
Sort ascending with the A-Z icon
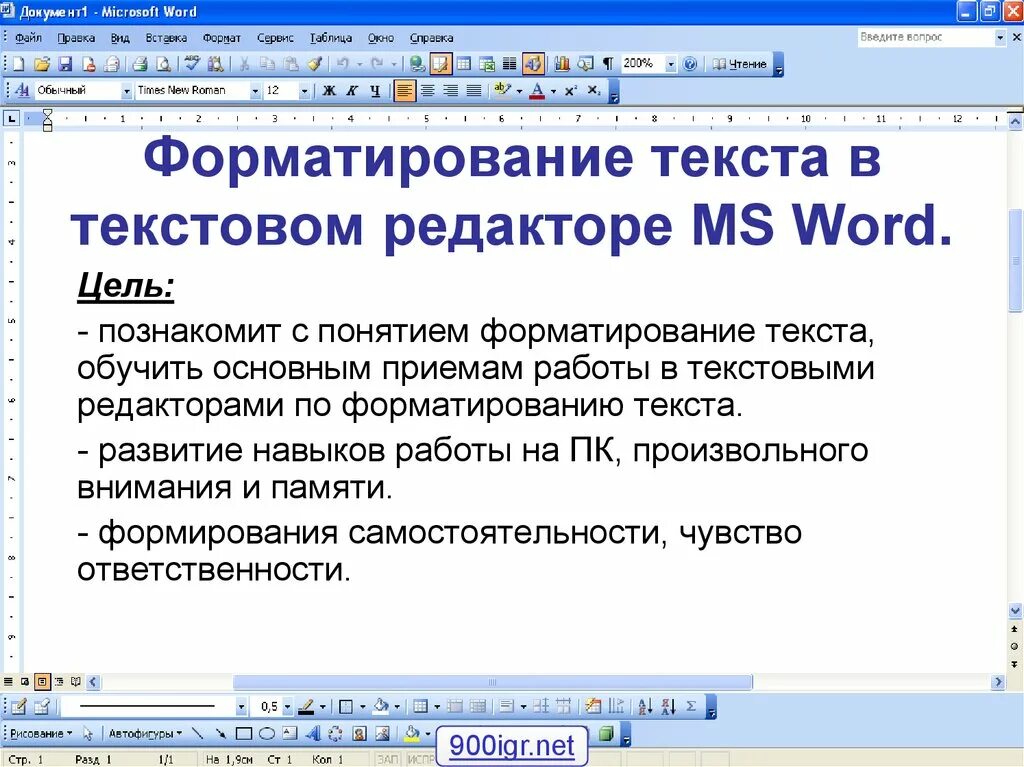pos(645,706)
